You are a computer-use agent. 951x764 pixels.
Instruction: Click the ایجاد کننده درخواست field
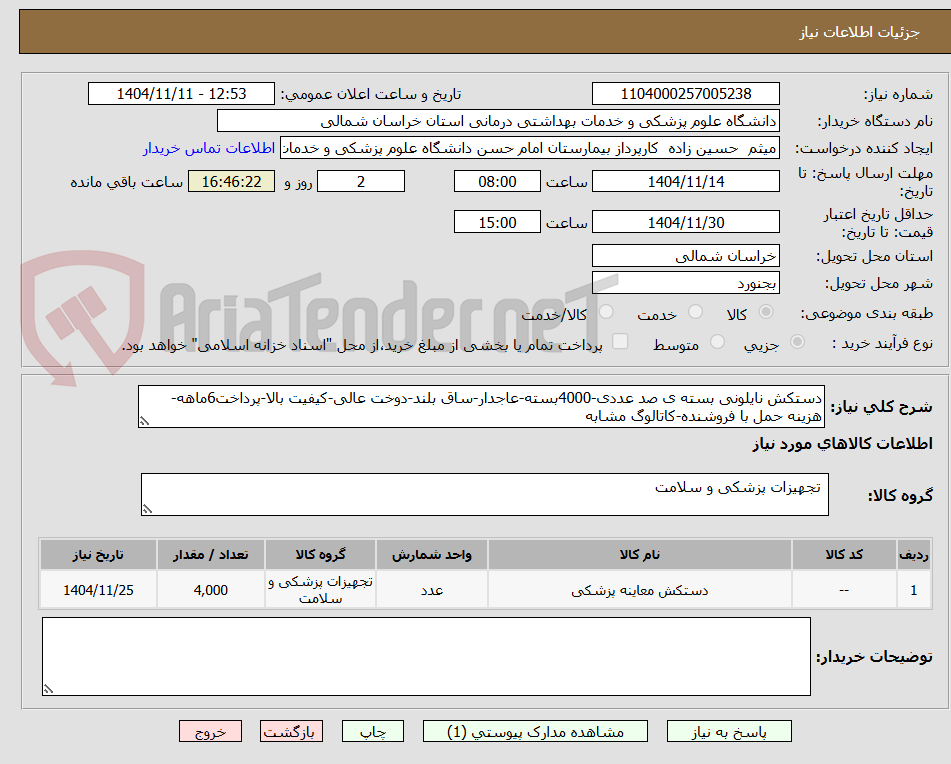(529, 149)
